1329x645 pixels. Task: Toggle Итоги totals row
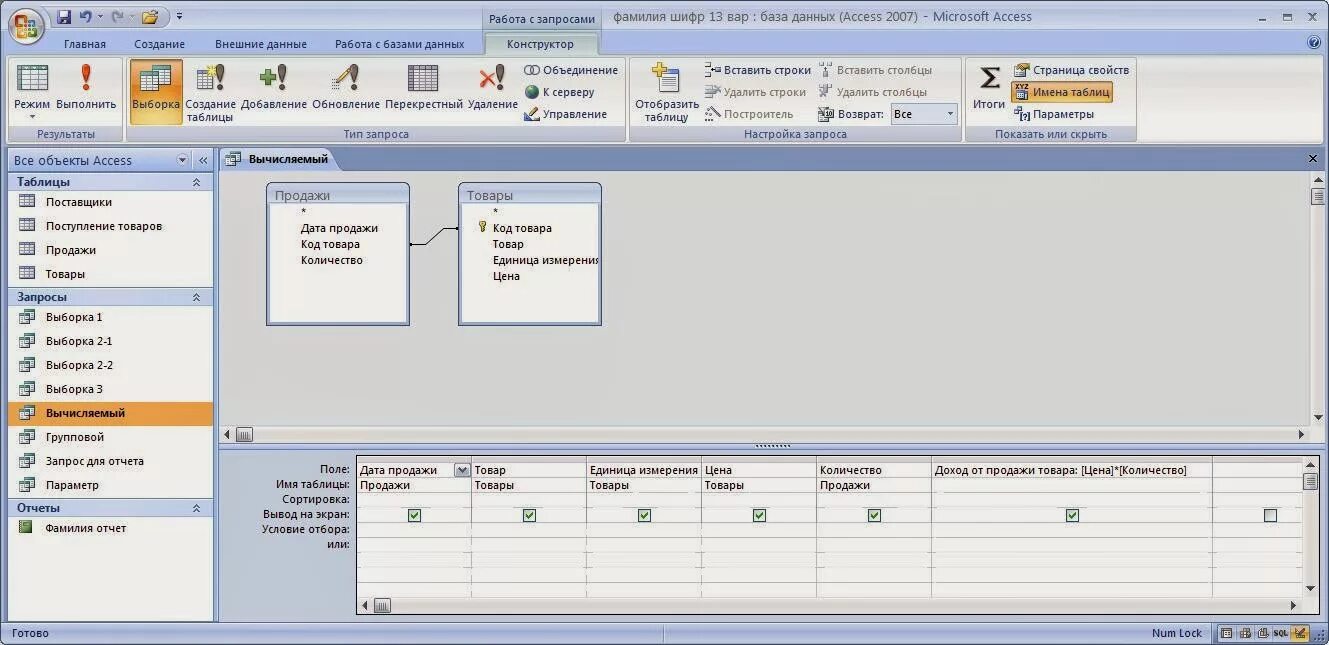coord(988,89)
